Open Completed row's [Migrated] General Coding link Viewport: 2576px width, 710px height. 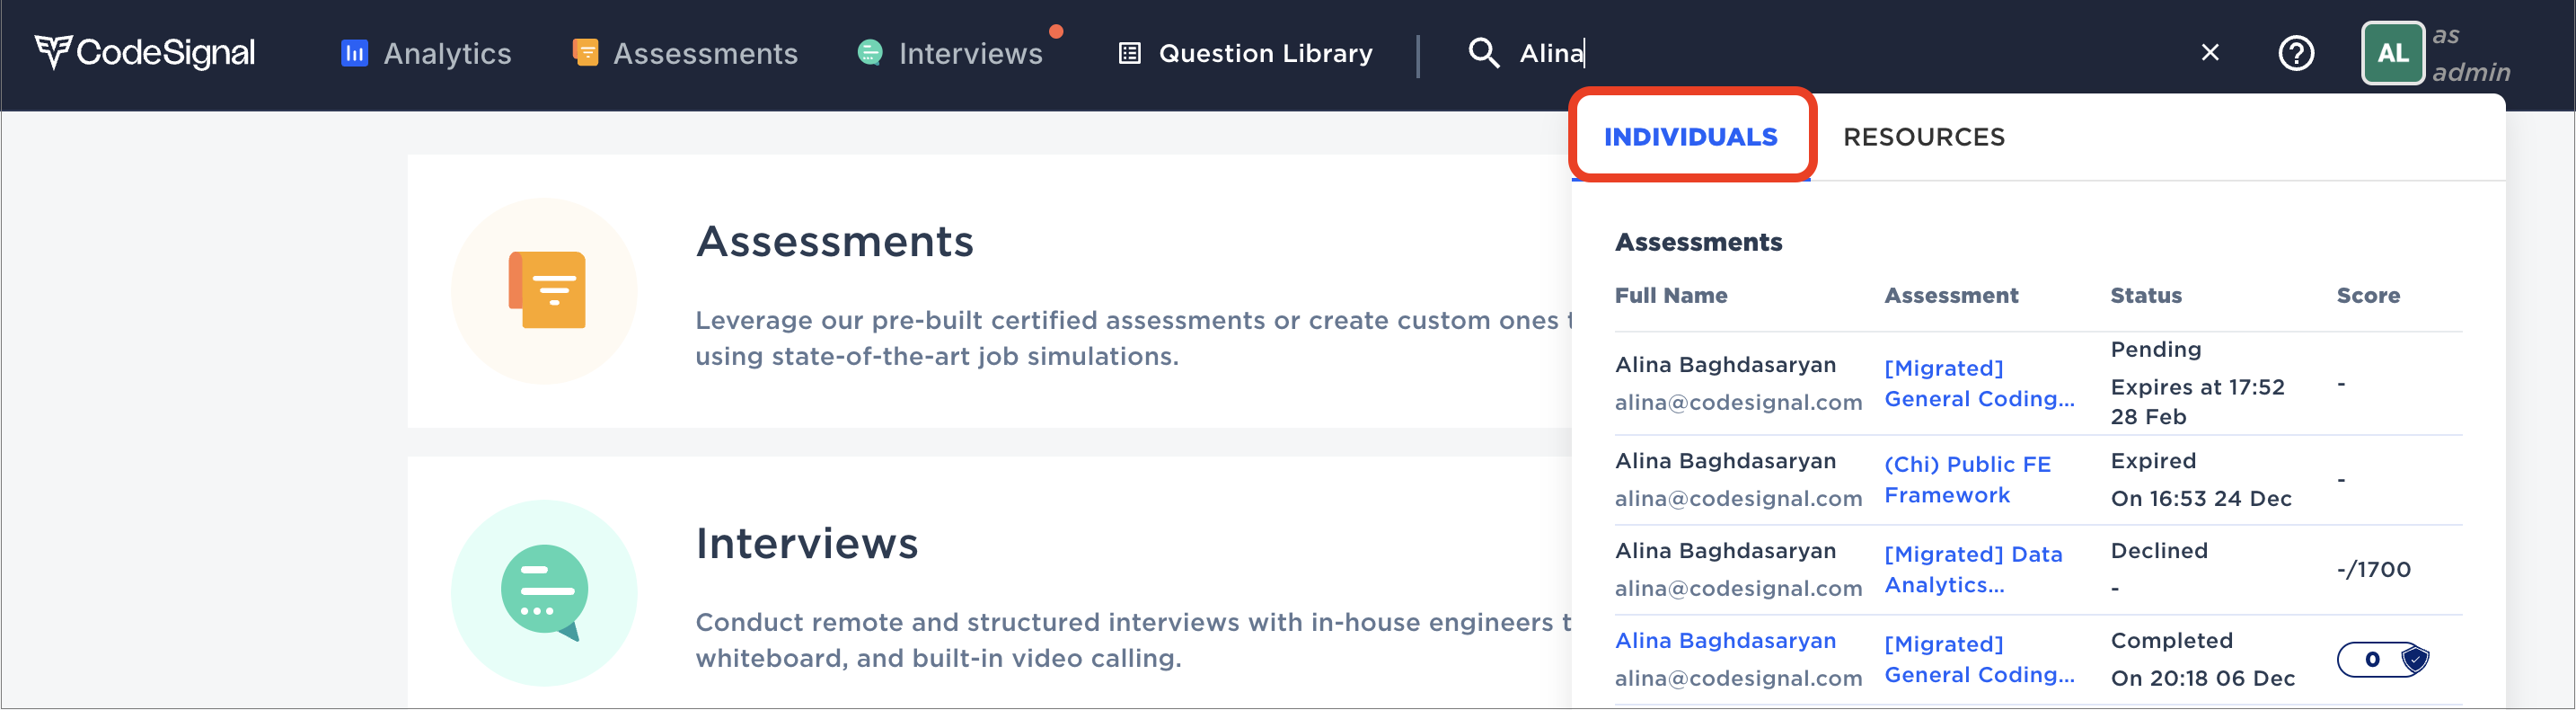pyautogui.click(x=1979, y=659)
